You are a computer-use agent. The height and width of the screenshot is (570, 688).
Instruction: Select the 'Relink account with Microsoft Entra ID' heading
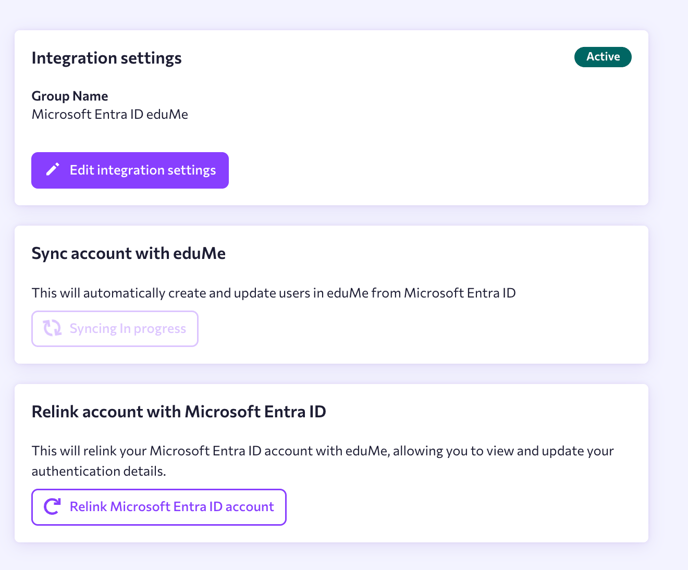(x=179, y=412)
